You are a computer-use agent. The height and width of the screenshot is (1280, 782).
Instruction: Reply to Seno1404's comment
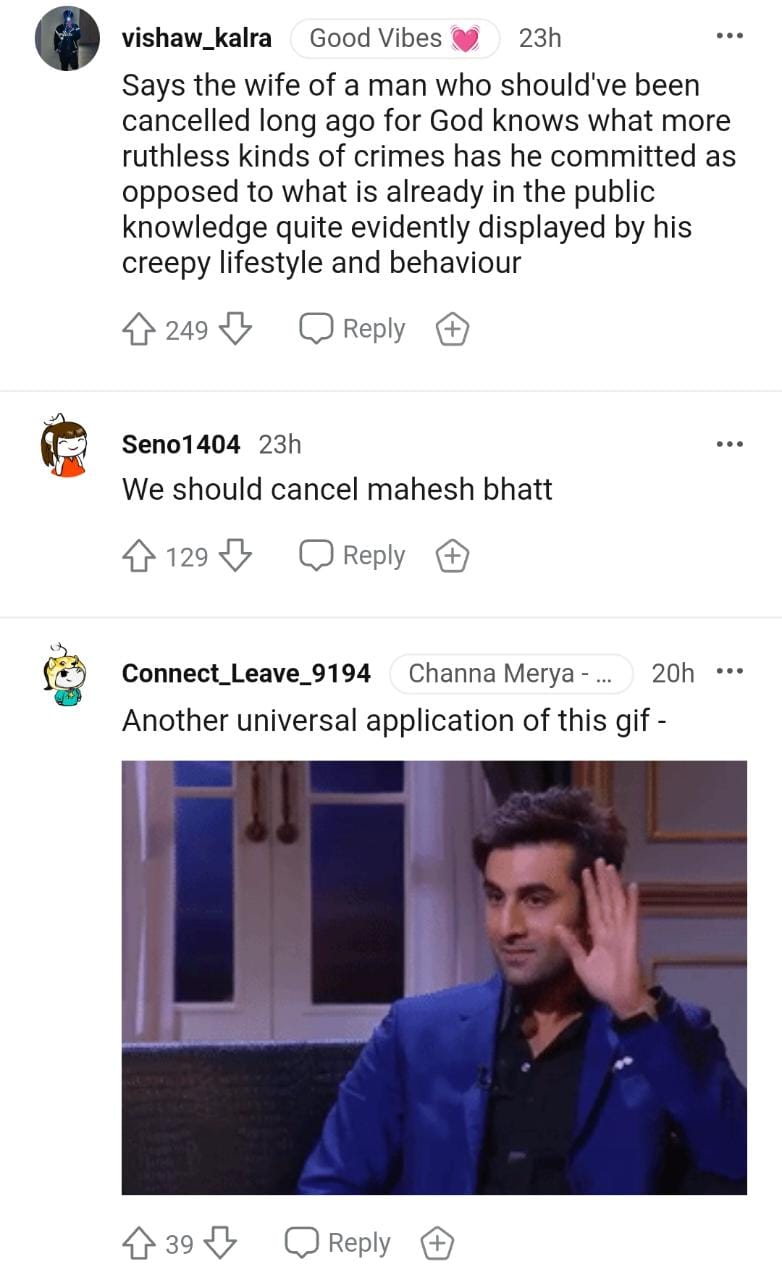pyautogui.click(x=353, y=556)
